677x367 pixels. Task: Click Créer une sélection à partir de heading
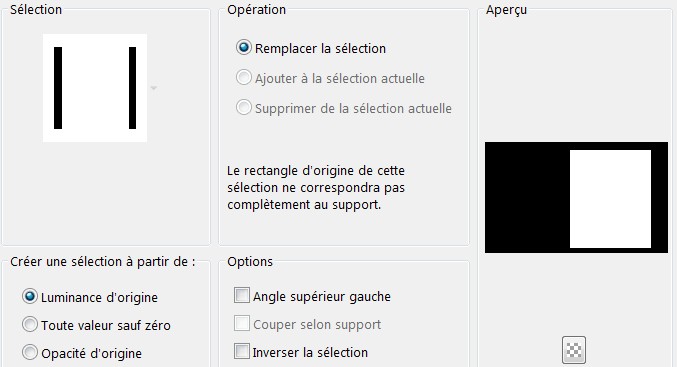103,262
